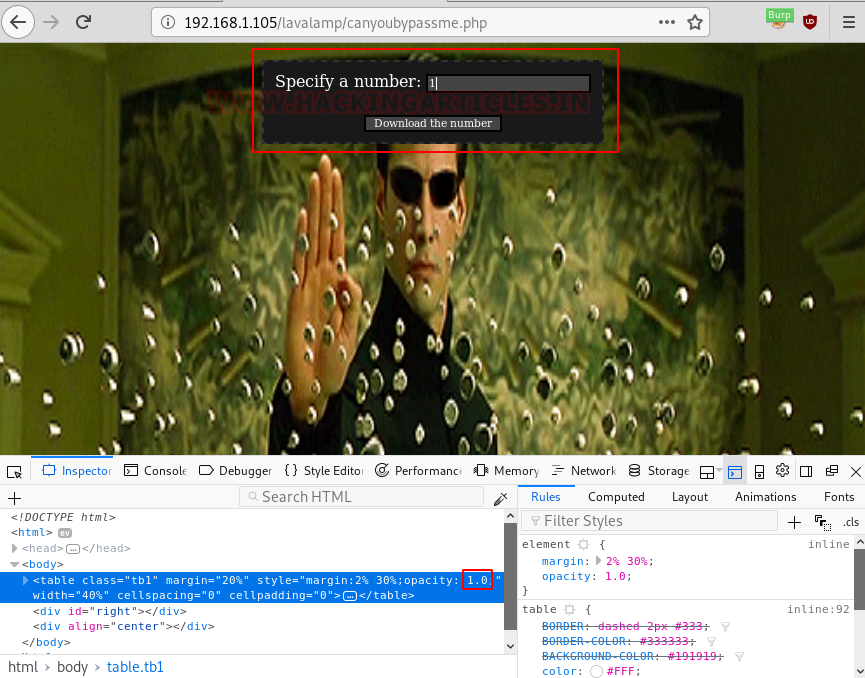The image size is (865, 678).
Task: Click the opacity 1.0 value in Rules
Action: (x=615, y=576)
